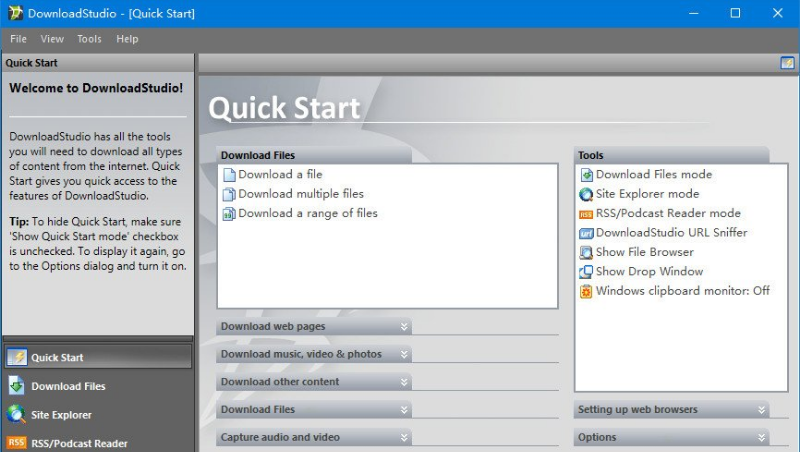The height and width of the screenshot is (452, 800).
Task: Click the Download multiple files link
Action: [x=301, y=194]
